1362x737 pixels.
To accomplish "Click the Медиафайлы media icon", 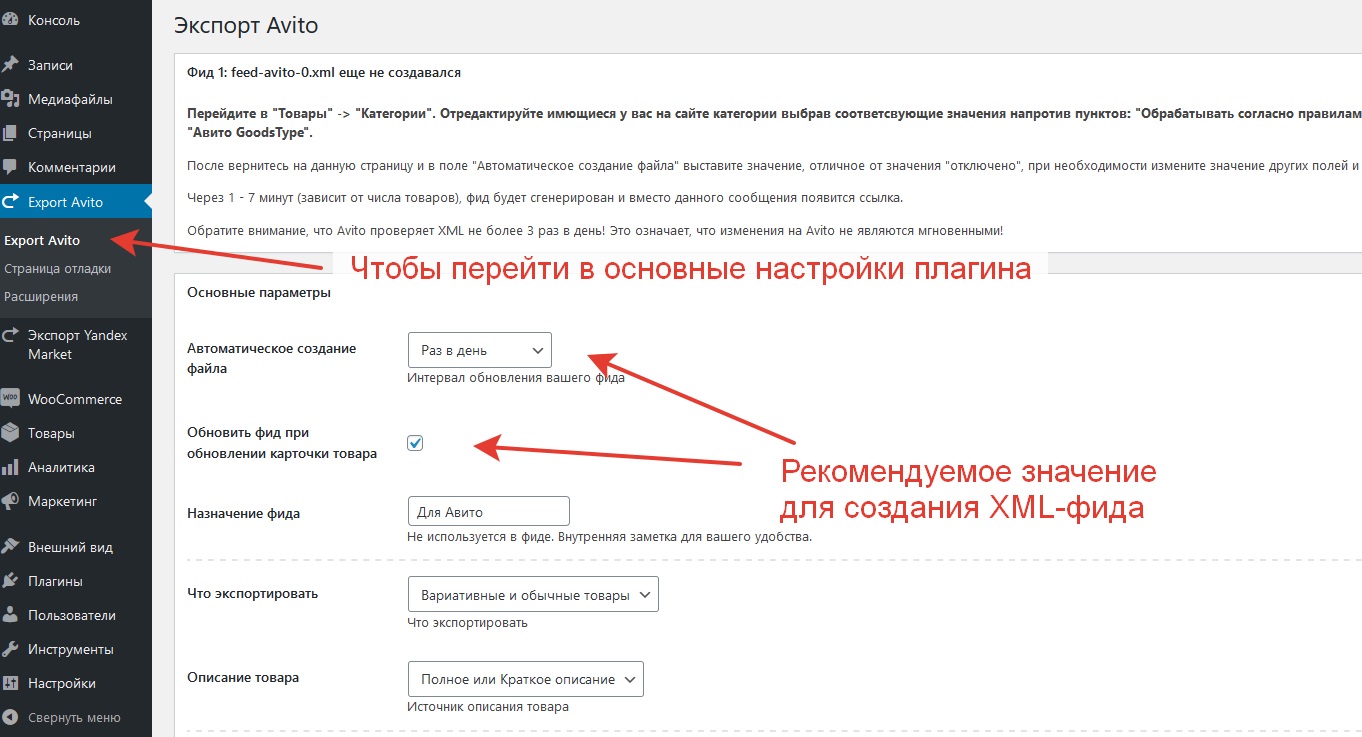I will pos(11,99).
